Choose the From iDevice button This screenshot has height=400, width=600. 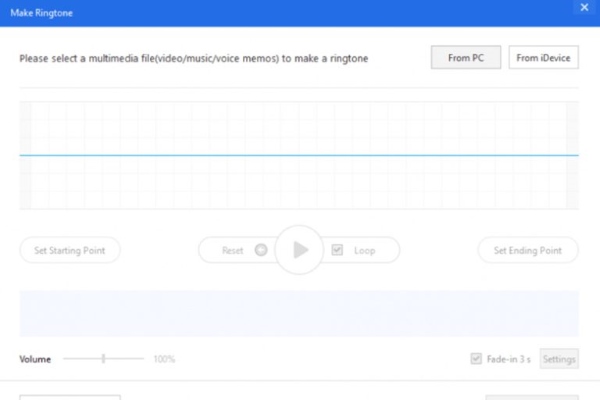544,58
